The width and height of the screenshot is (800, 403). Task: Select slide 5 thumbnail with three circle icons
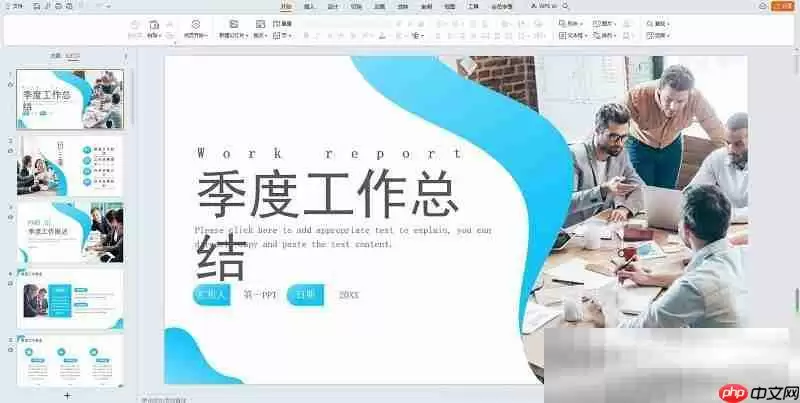coord(70,361)
